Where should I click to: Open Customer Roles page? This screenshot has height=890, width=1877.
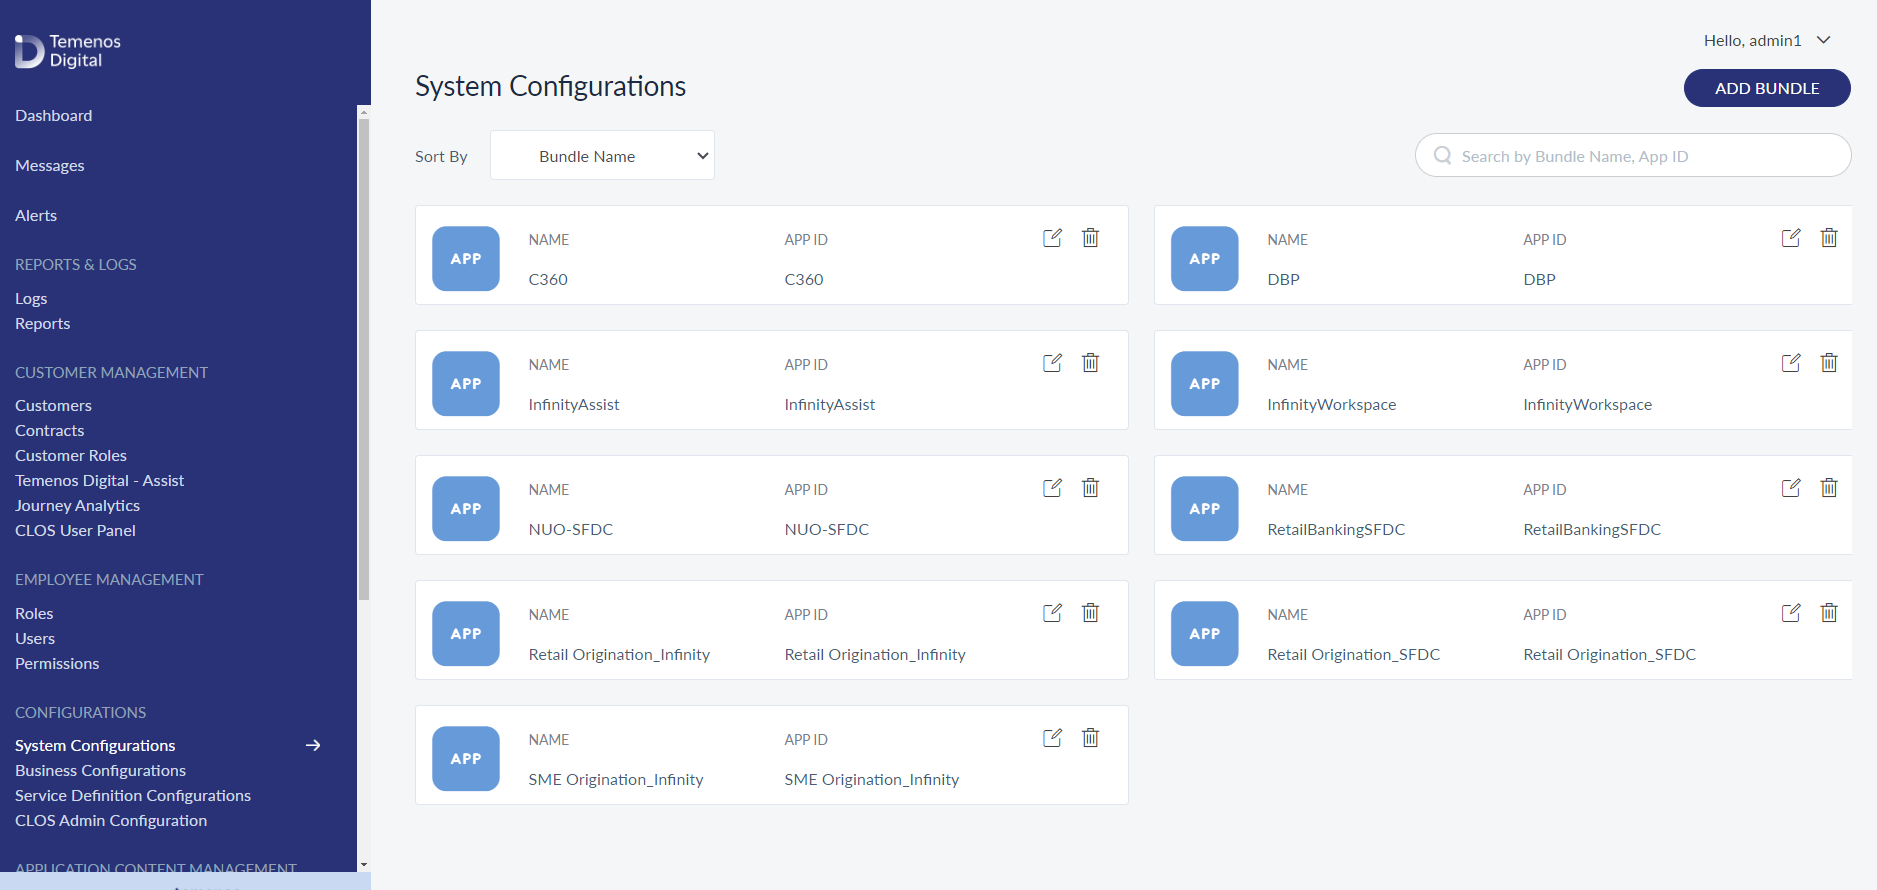[x=71, y=456]
